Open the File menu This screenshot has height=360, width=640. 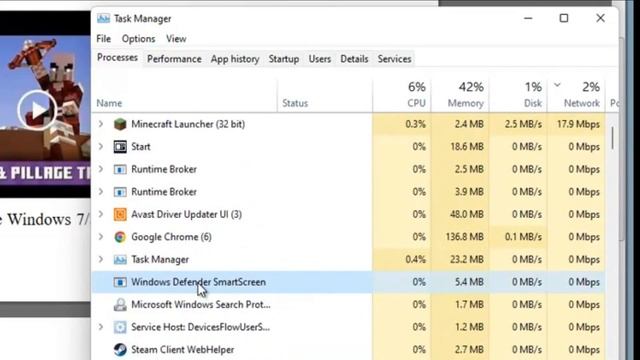pyautogui.click(x=103, y=39)
